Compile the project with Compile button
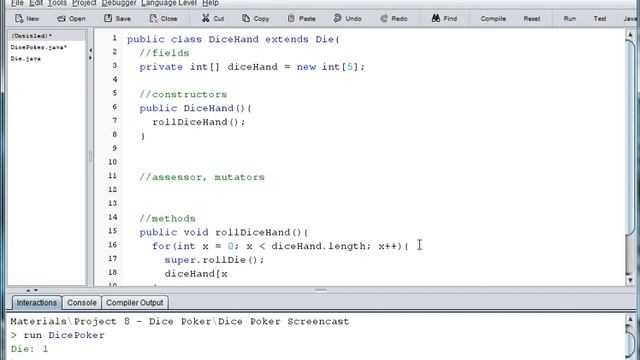This screenshot has width=640, height=360. click(x=493, y=19)
